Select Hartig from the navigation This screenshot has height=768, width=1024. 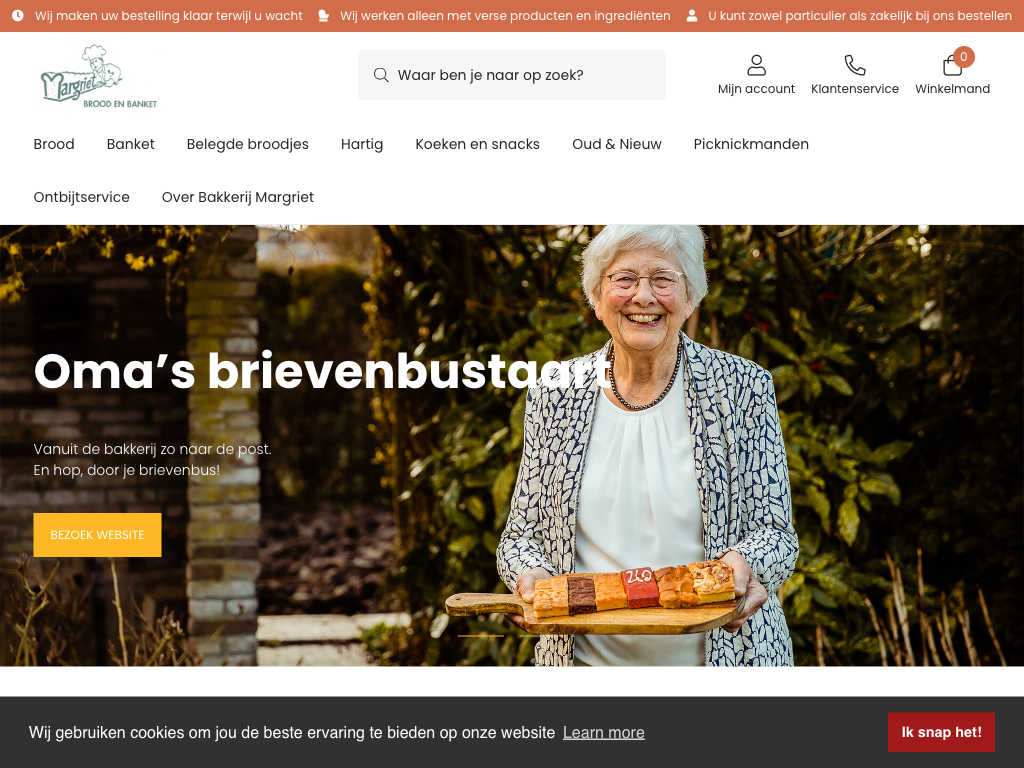(362, 144)
